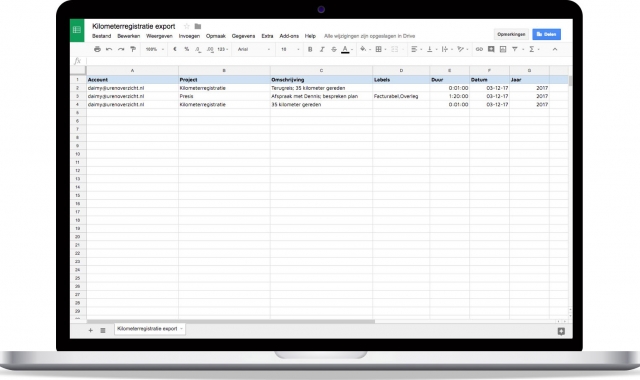
Task: Toggle italic formatting
Action: coord(322,49)
